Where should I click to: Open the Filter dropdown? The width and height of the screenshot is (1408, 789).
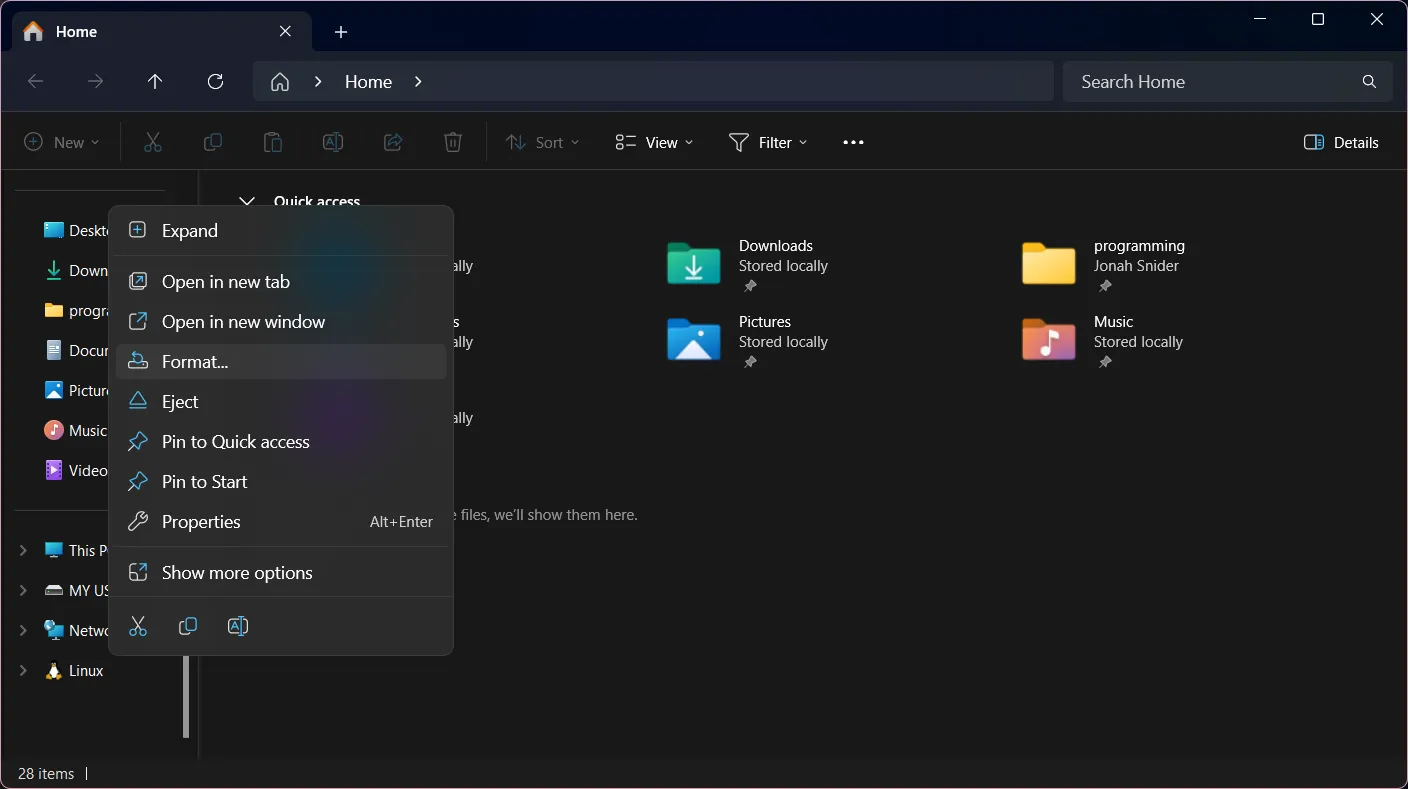768,142
